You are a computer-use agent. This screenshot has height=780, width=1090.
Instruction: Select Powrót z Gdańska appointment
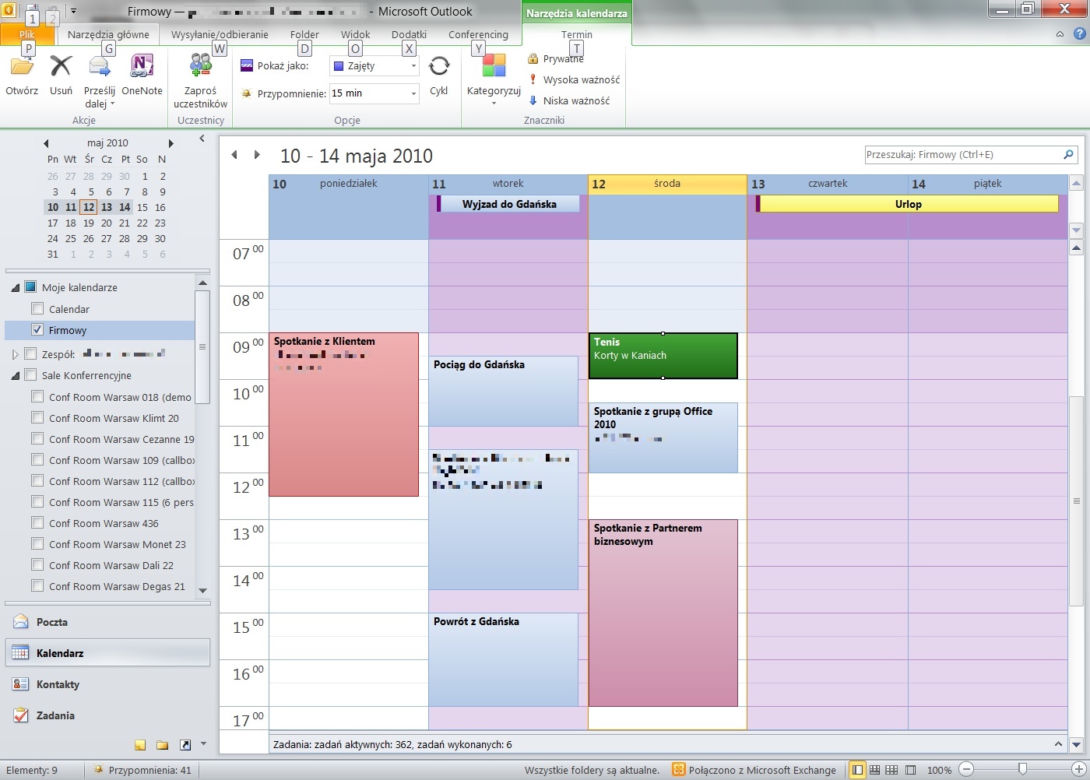pyautogui.click(x=503, y=660)
